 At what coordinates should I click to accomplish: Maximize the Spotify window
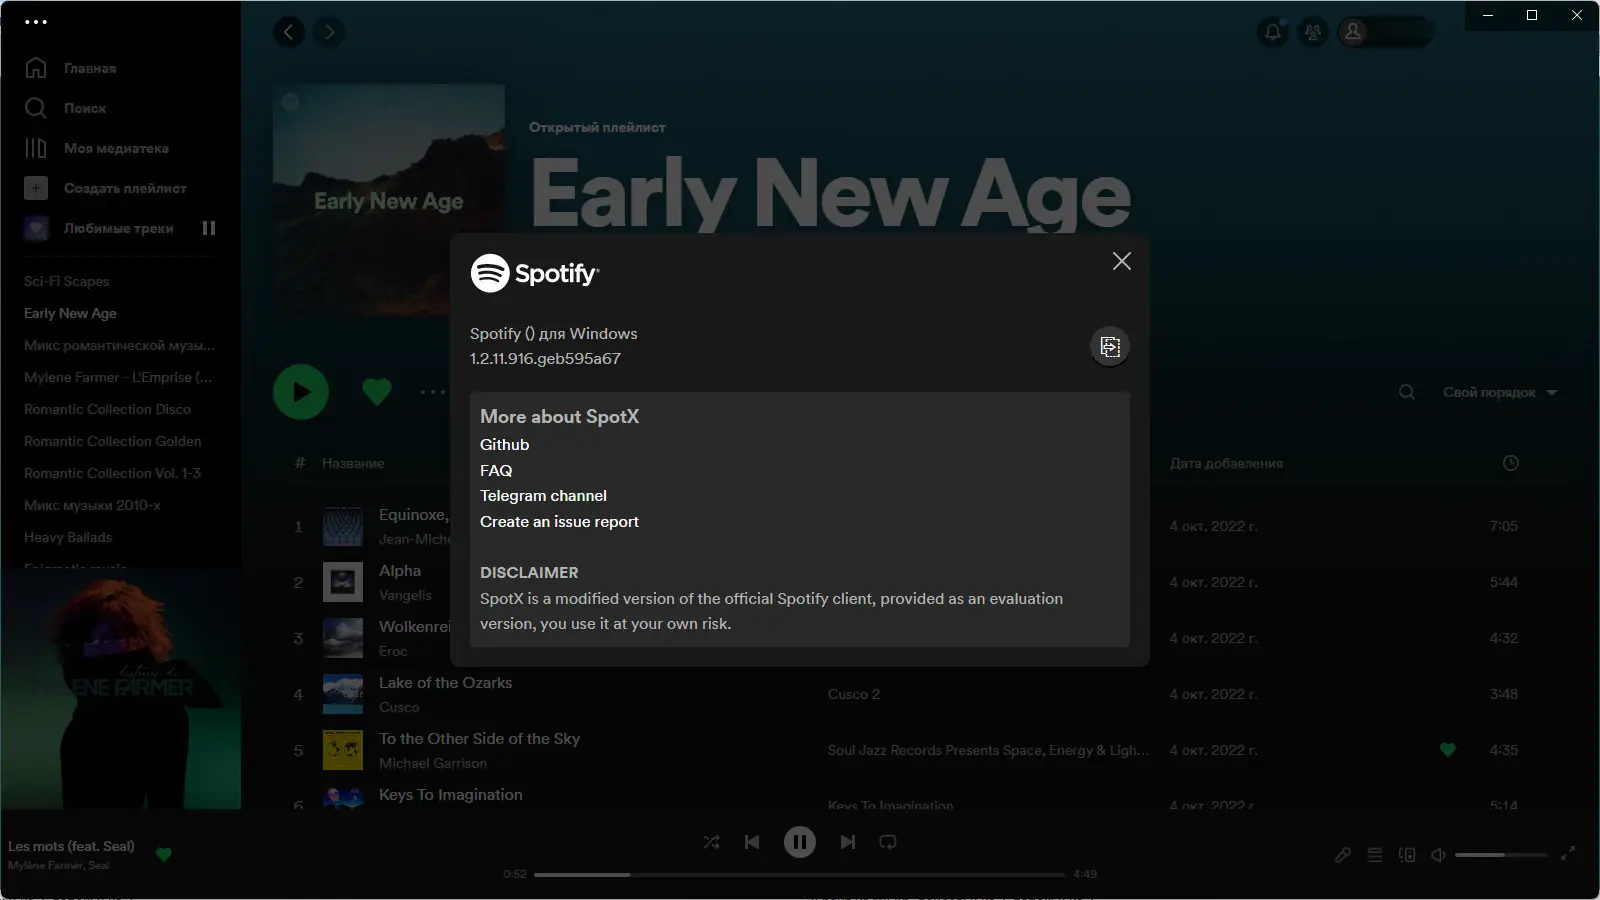[1532, 15]
